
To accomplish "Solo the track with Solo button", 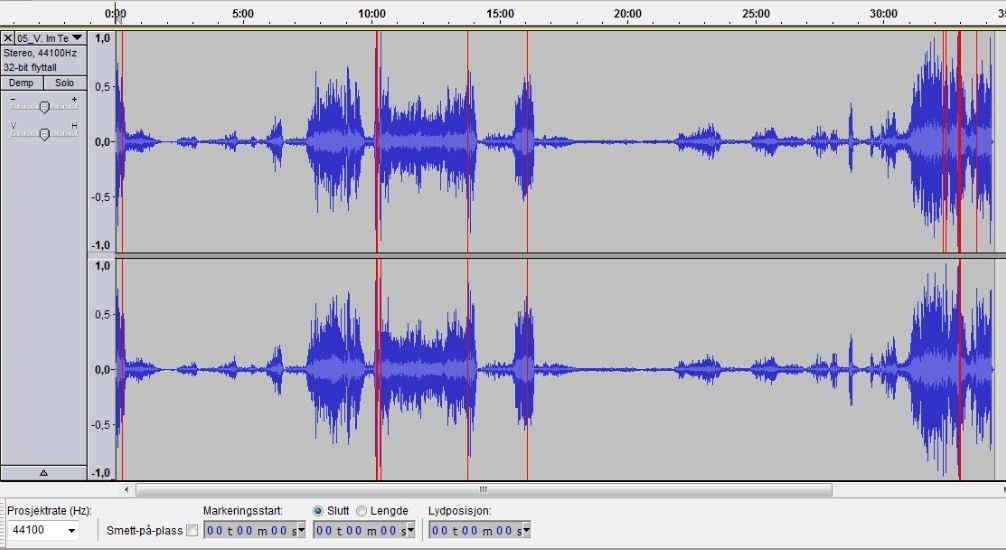I will point(65,83).
